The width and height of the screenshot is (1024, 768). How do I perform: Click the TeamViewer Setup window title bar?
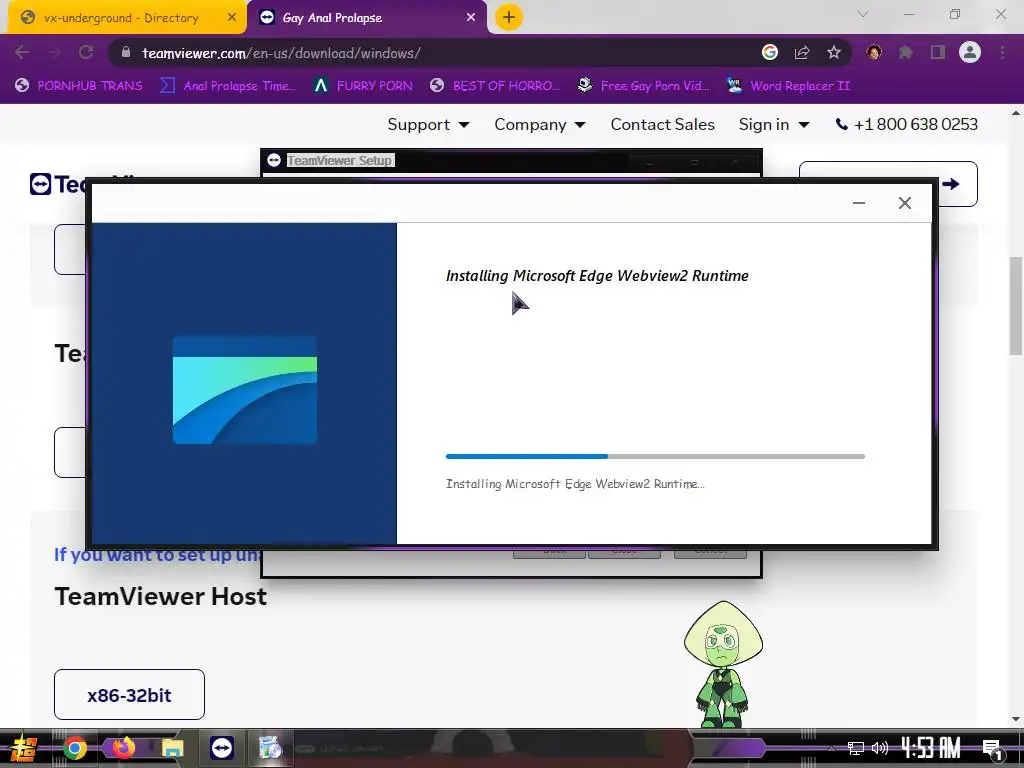(x=511, y=160)
